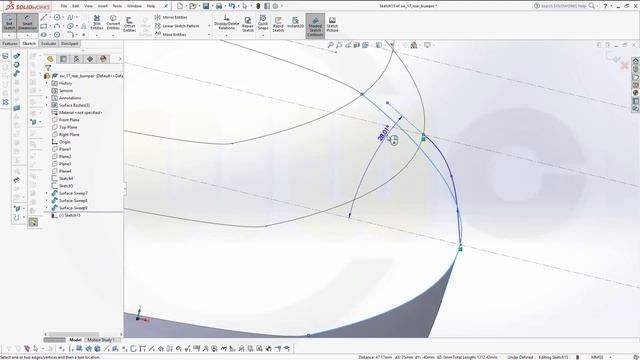Click the feature tree horizontal scrollbar

click(x=73, y=334)
